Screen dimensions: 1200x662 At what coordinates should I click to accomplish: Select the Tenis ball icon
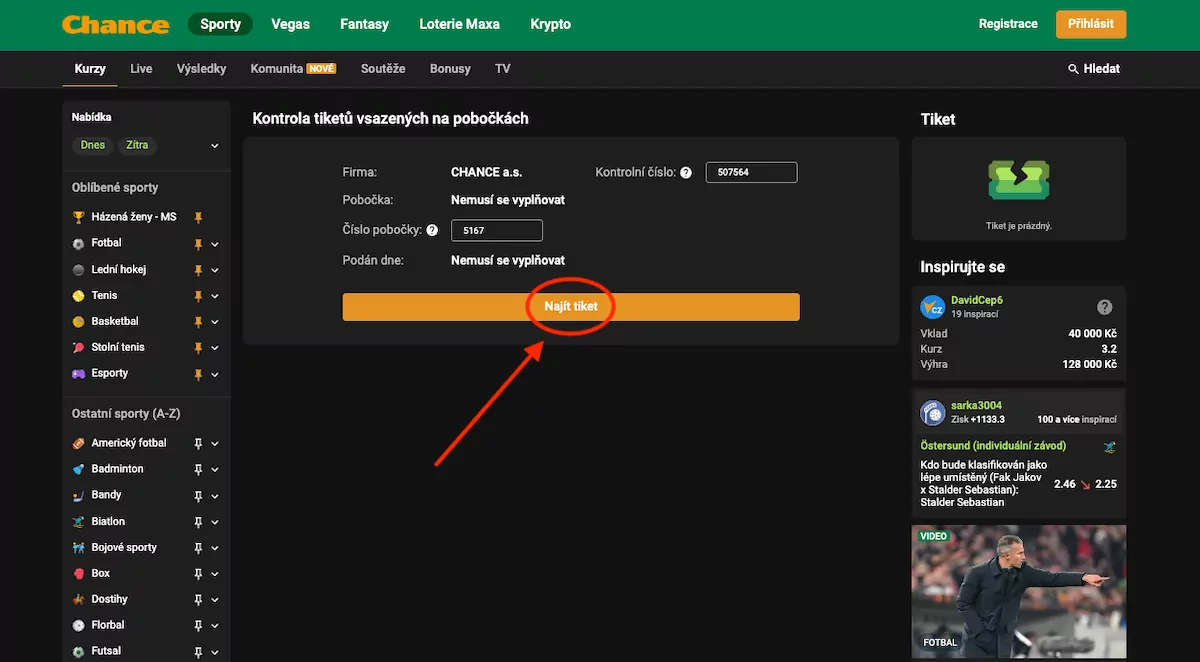pos(78,295)
